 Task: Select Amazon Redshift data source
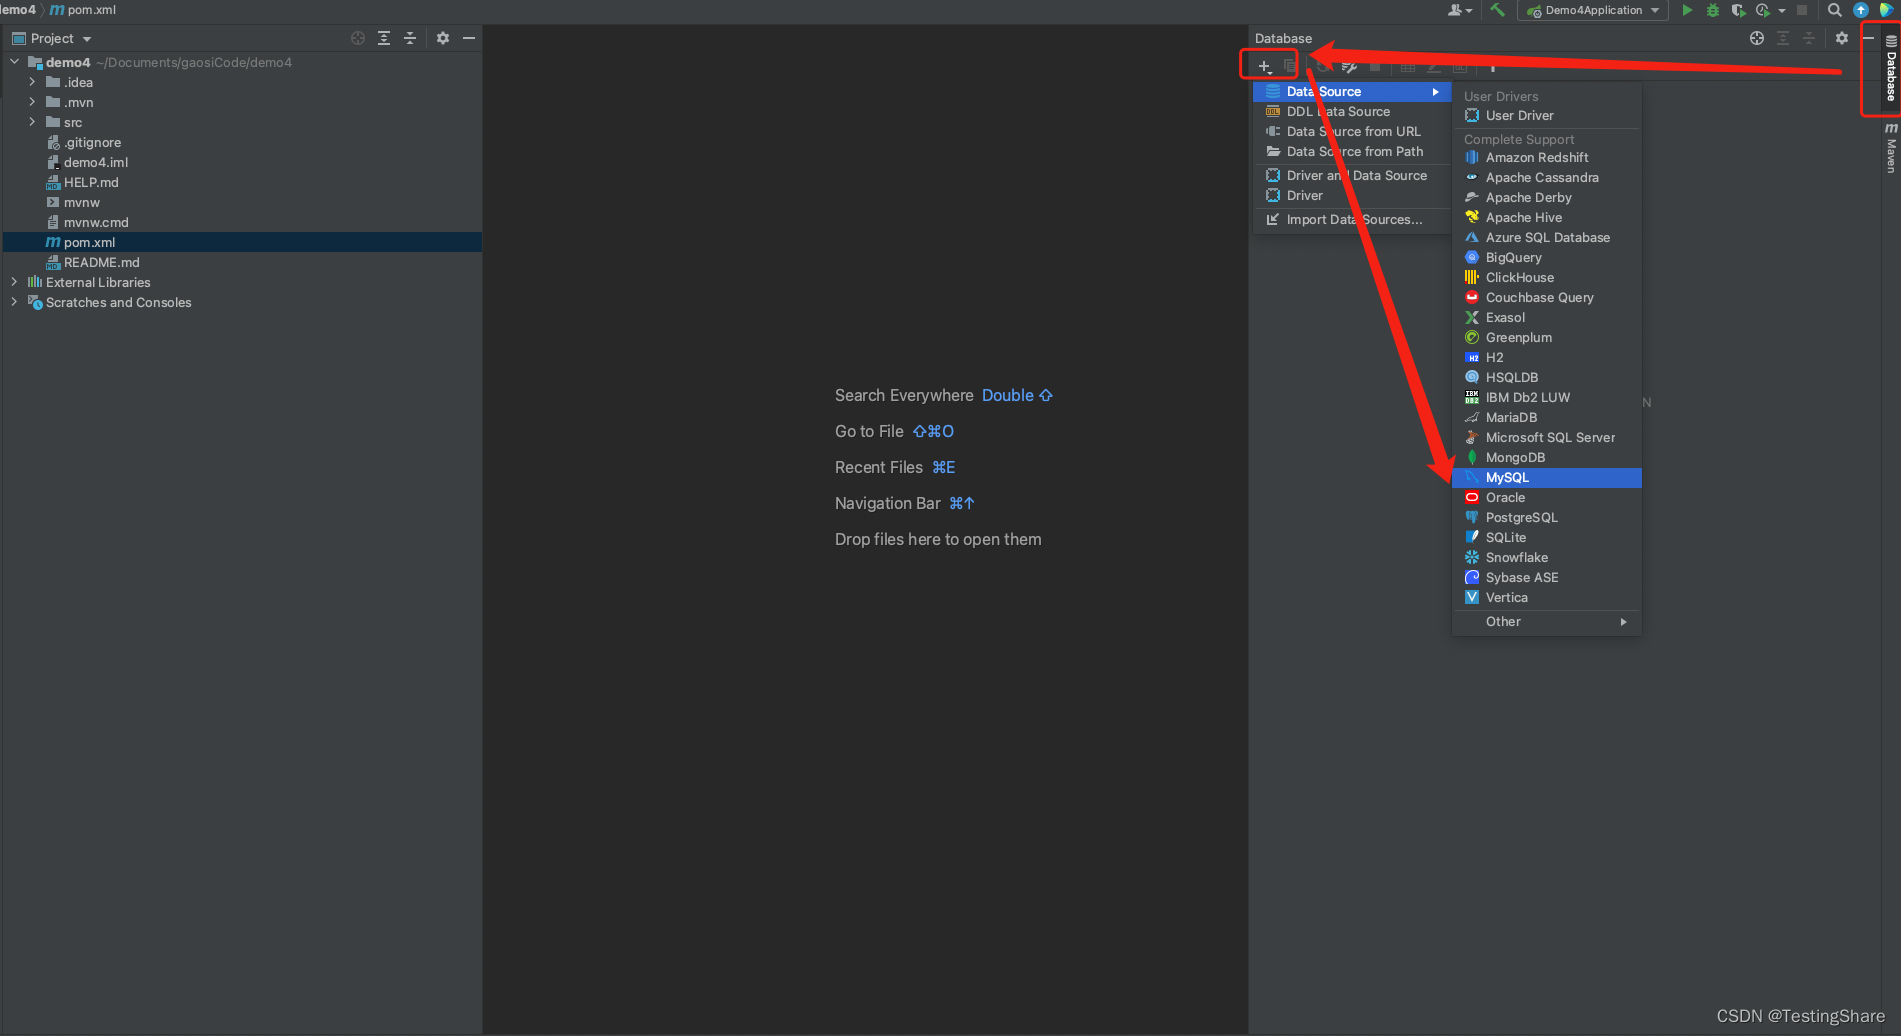[1547, 158]
